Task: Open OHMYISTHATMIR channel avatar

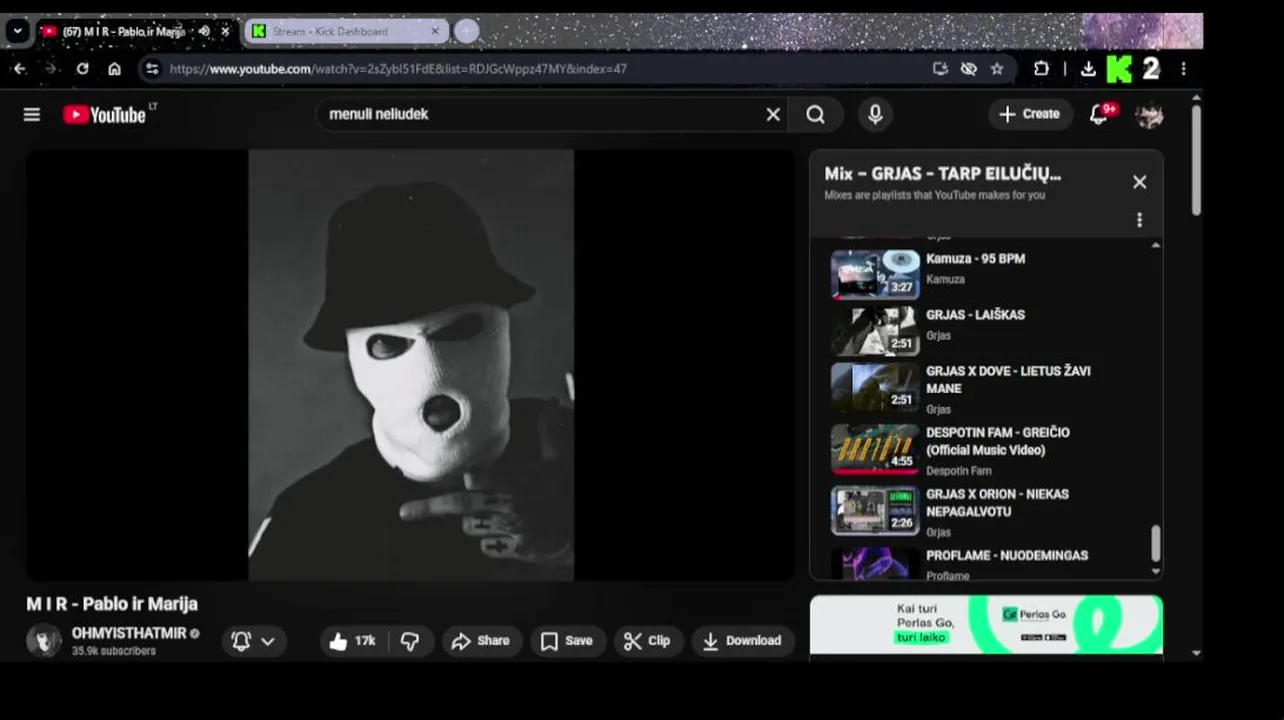Action: click(44, 641)
